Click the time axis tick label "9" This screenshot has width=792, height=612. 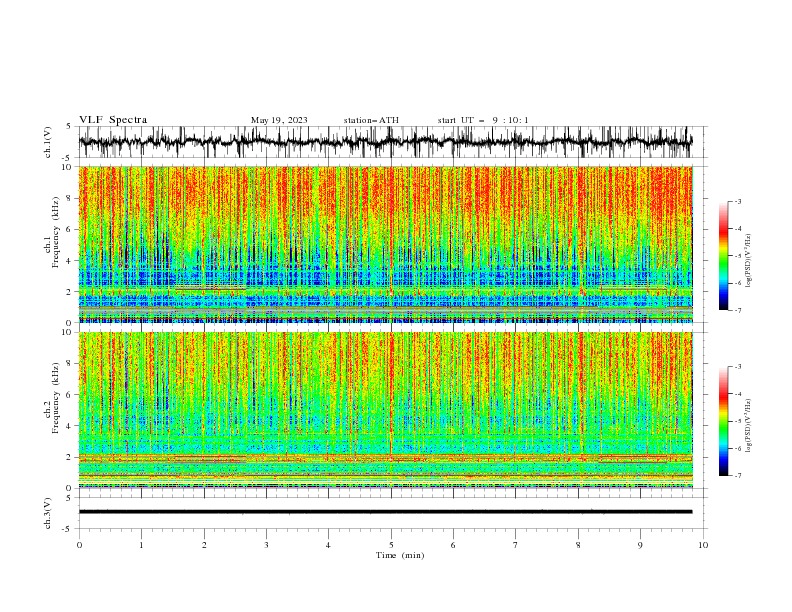coord(640,545)
